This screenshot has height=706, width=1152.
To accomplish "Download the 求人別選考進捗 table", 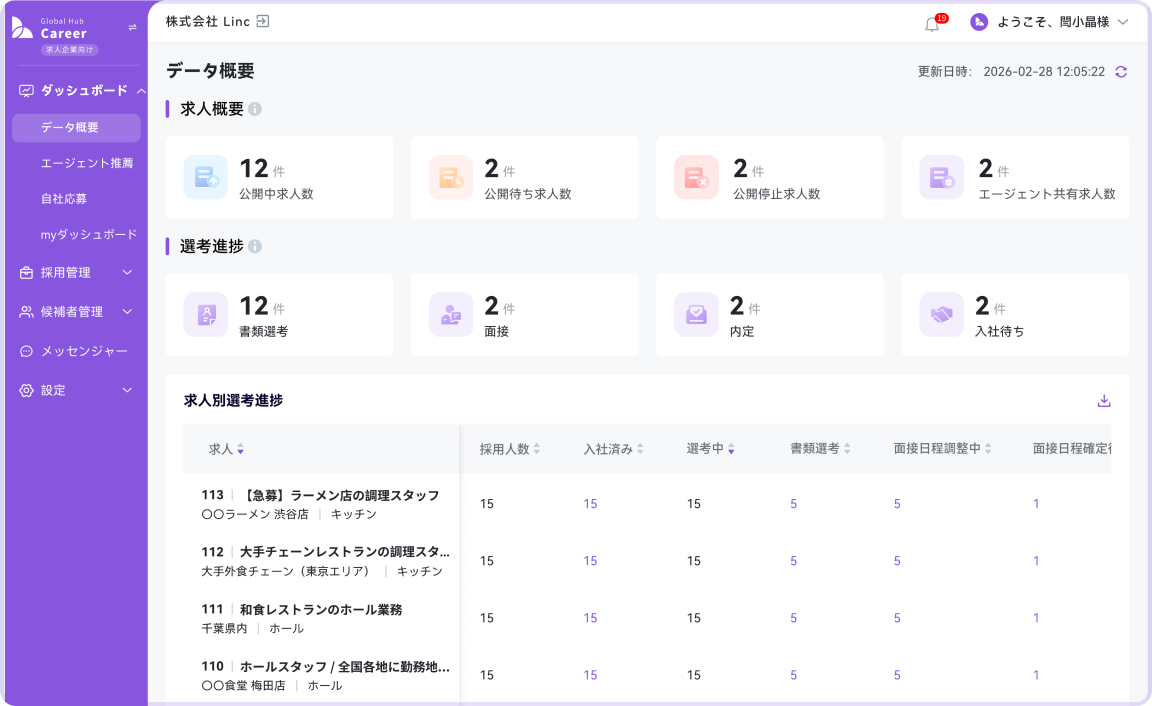I will tap(1104, 400).
